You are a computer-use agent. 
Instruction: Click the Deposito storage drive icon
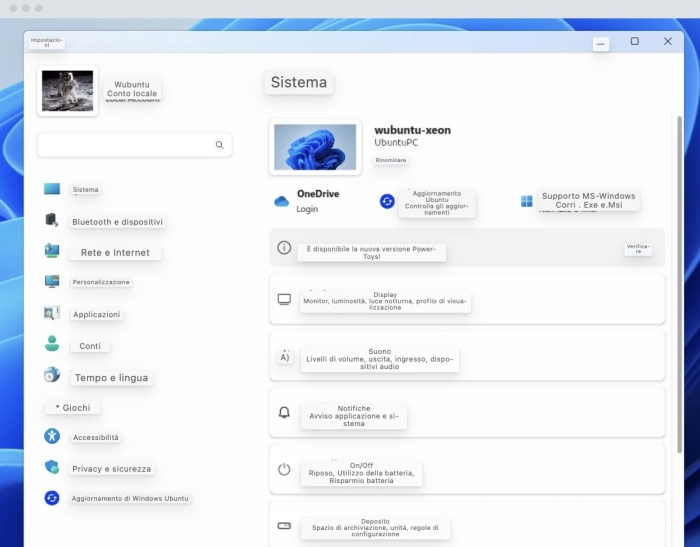pyautogui.click(x=284, y=526)
